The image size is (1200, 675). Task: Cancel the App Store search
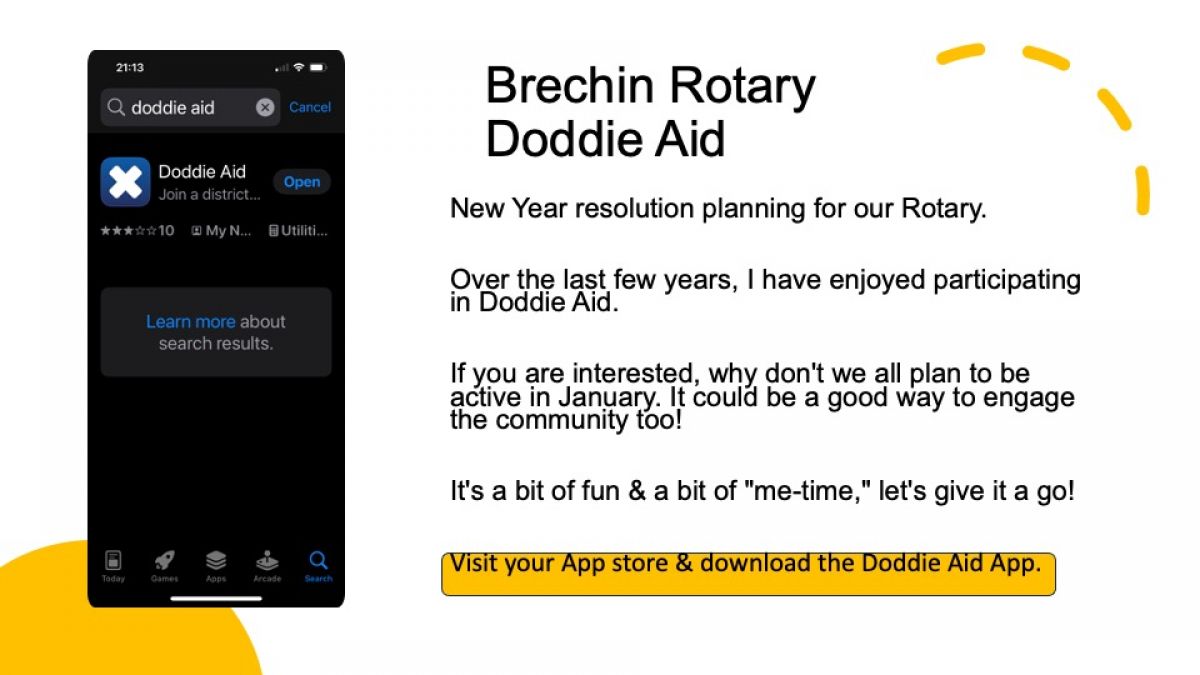310,107
